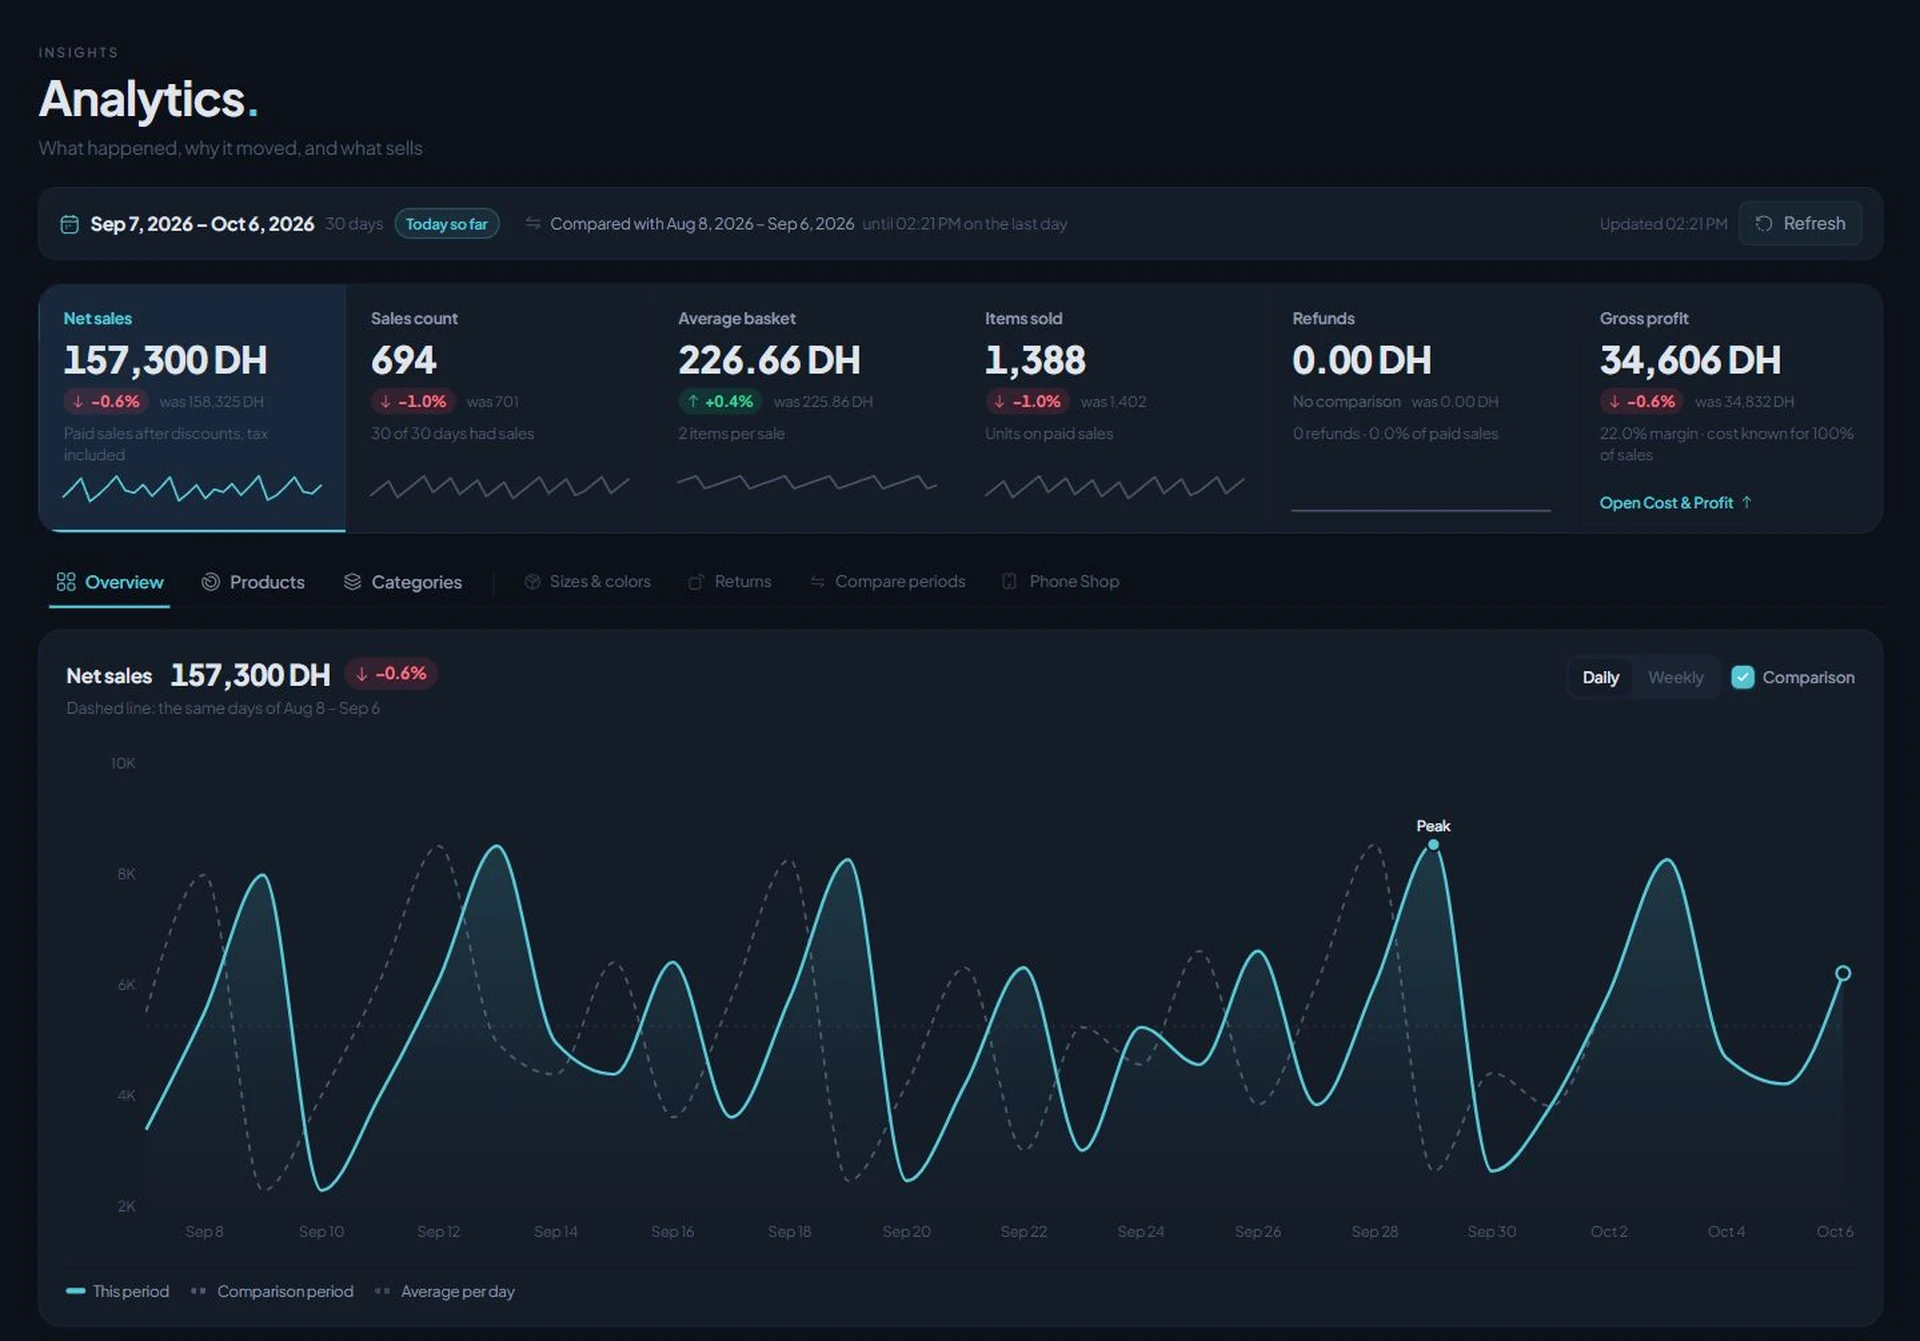Select the Sales count metric card
This screenshot has height=1341, width=1920.
499,408
